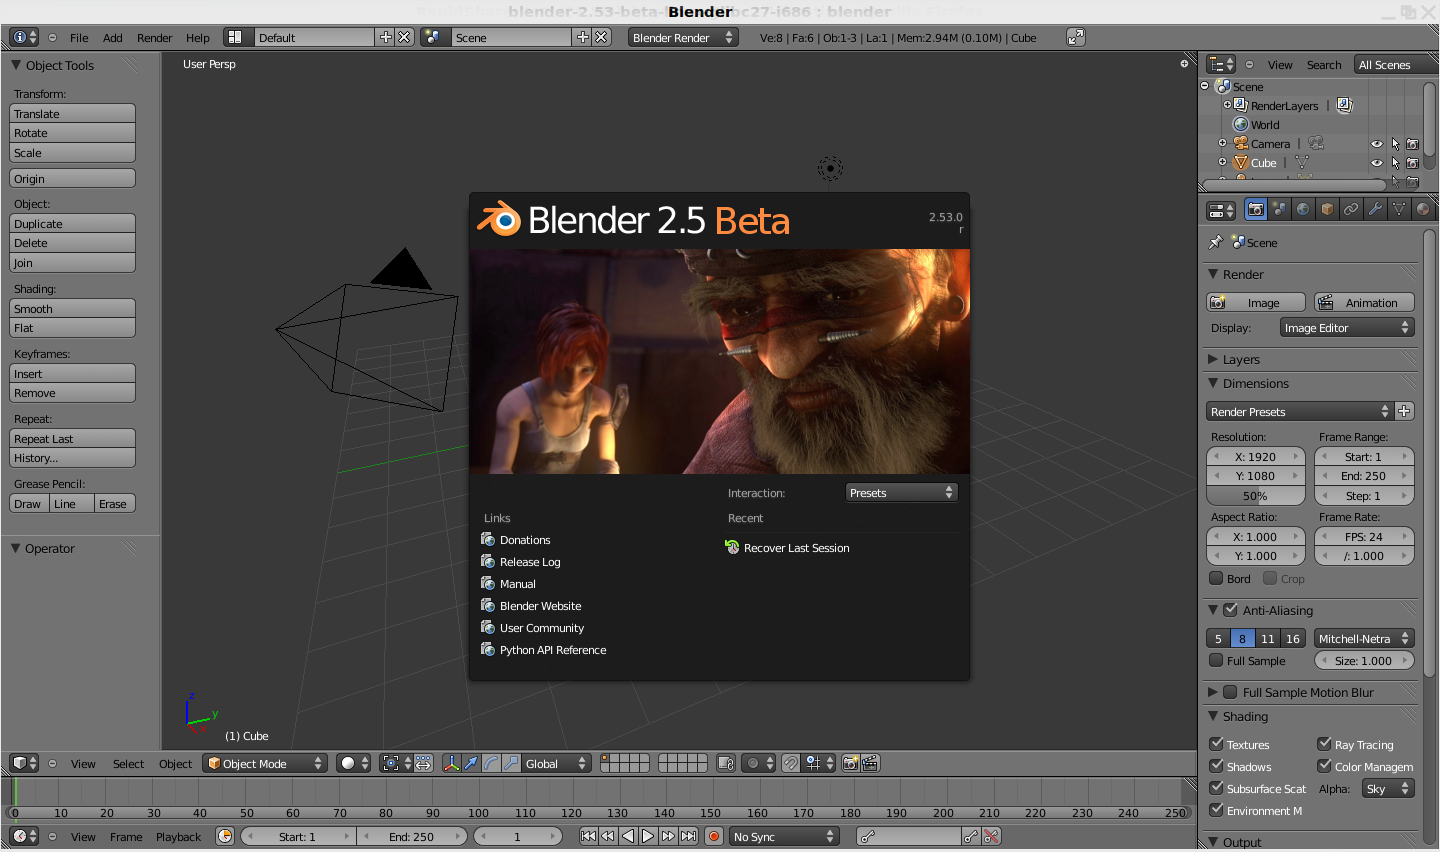
Task: Open the Help menu
Action: point(198,38)
